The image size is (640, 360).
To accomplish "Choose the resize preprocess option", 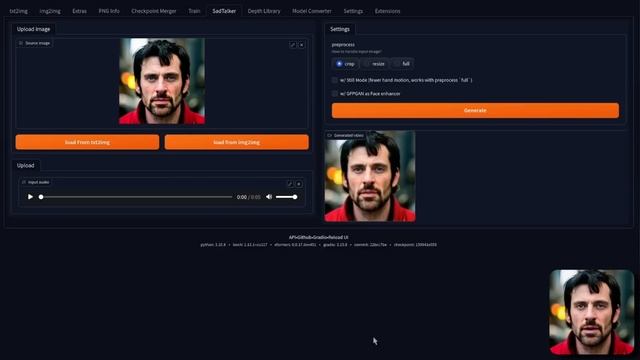I will [x=374, y=64].
